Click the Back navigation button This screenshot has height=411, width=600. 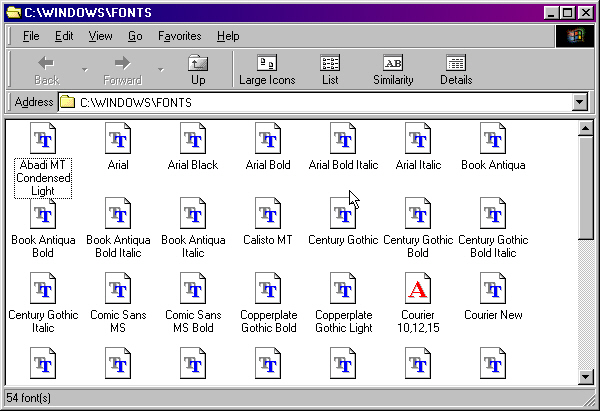click(46, 70)
